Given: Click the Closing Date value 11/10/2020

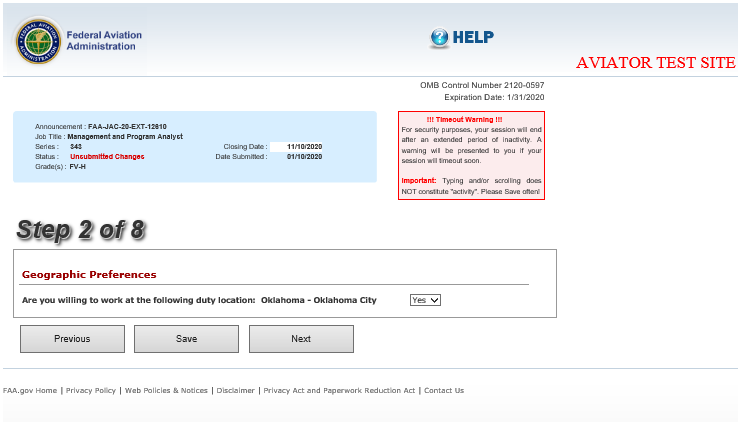Looking at the screenshot, I should [x=304, y=146].
